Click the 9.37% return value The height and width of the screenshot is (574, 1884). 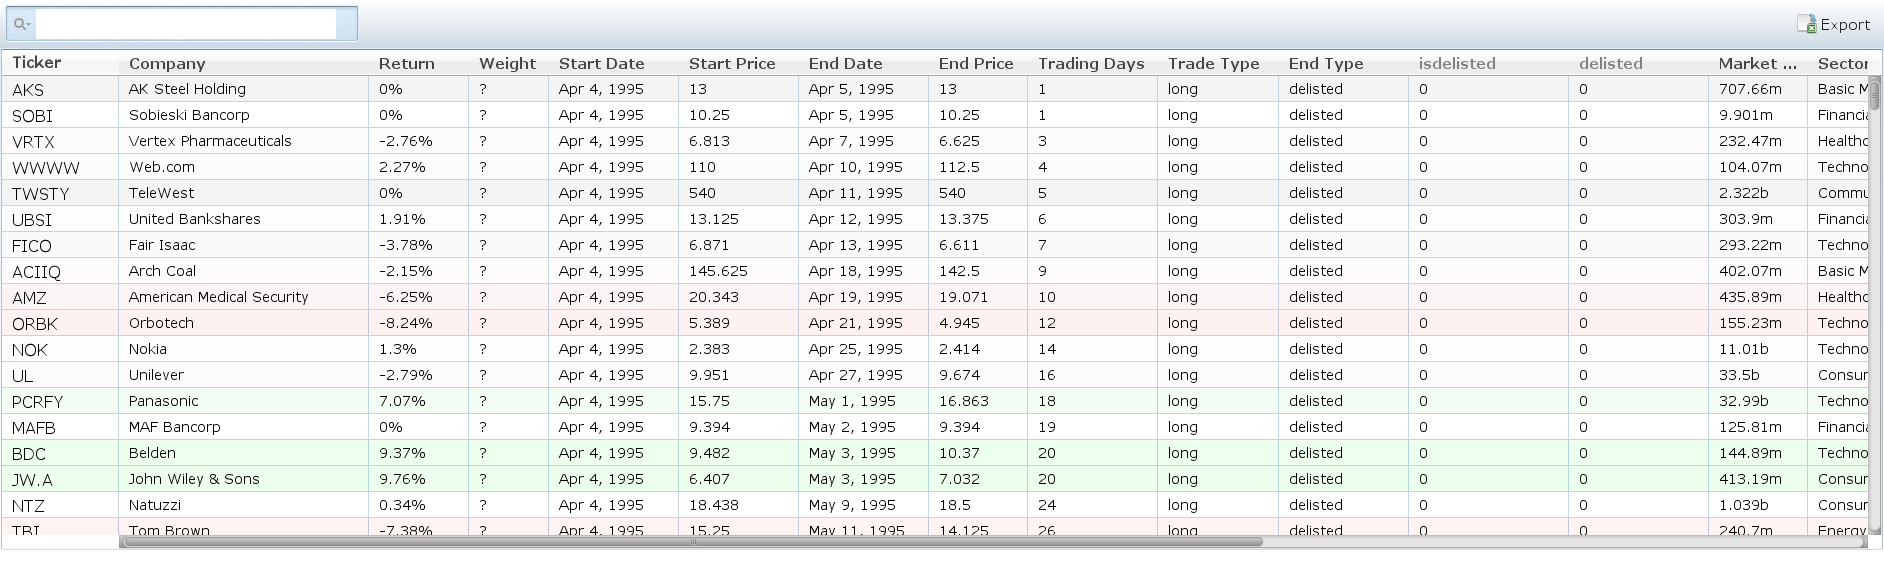(x=402, y=453)
